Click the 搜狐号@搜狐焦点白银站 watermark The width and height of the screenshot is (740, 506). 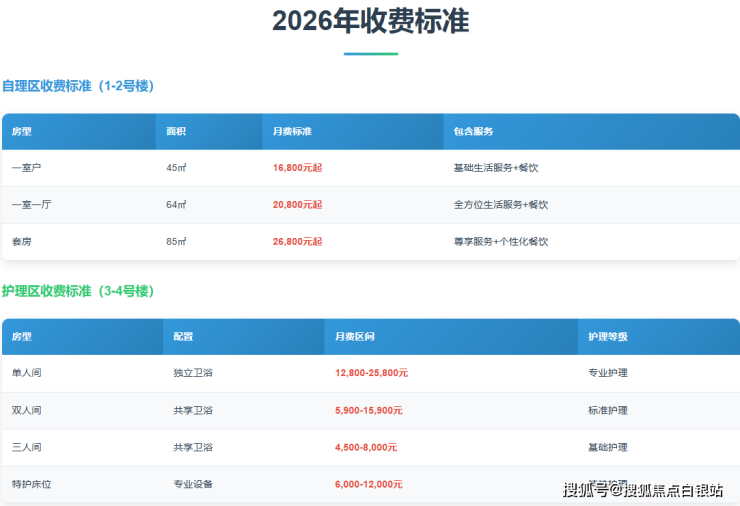[643, 490]
